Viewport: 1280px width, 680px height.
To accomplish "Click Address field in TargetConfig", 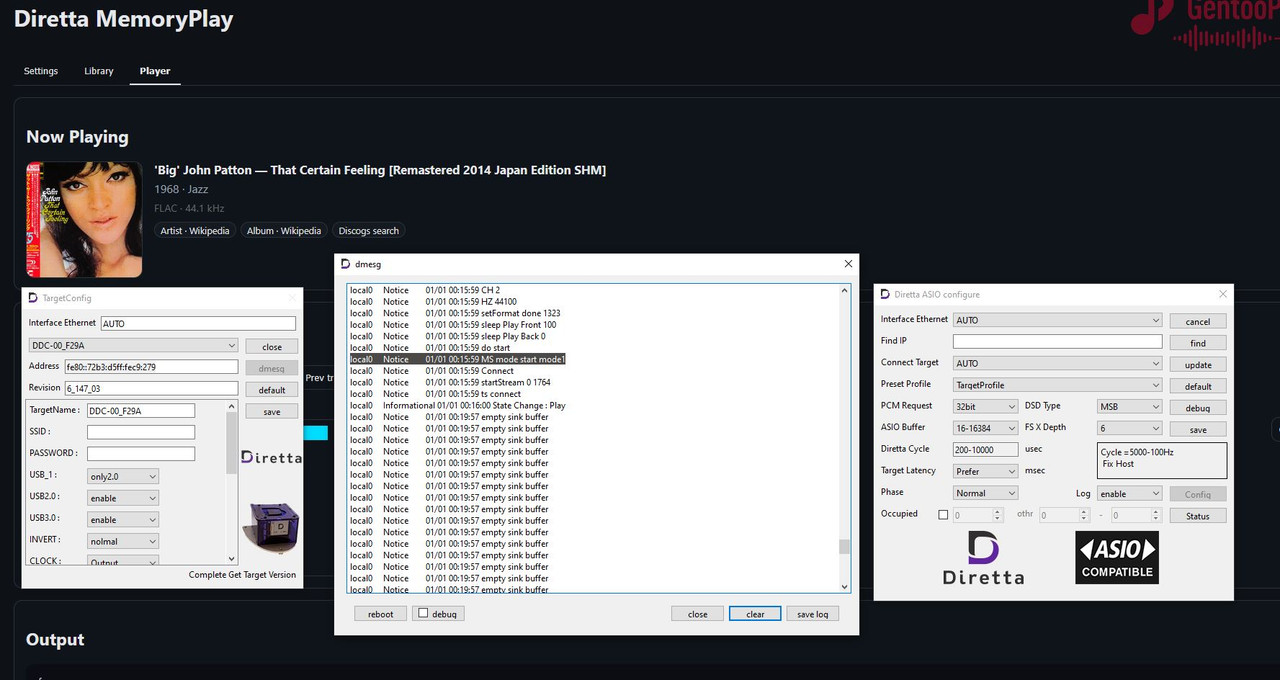I will pos(151,367).
